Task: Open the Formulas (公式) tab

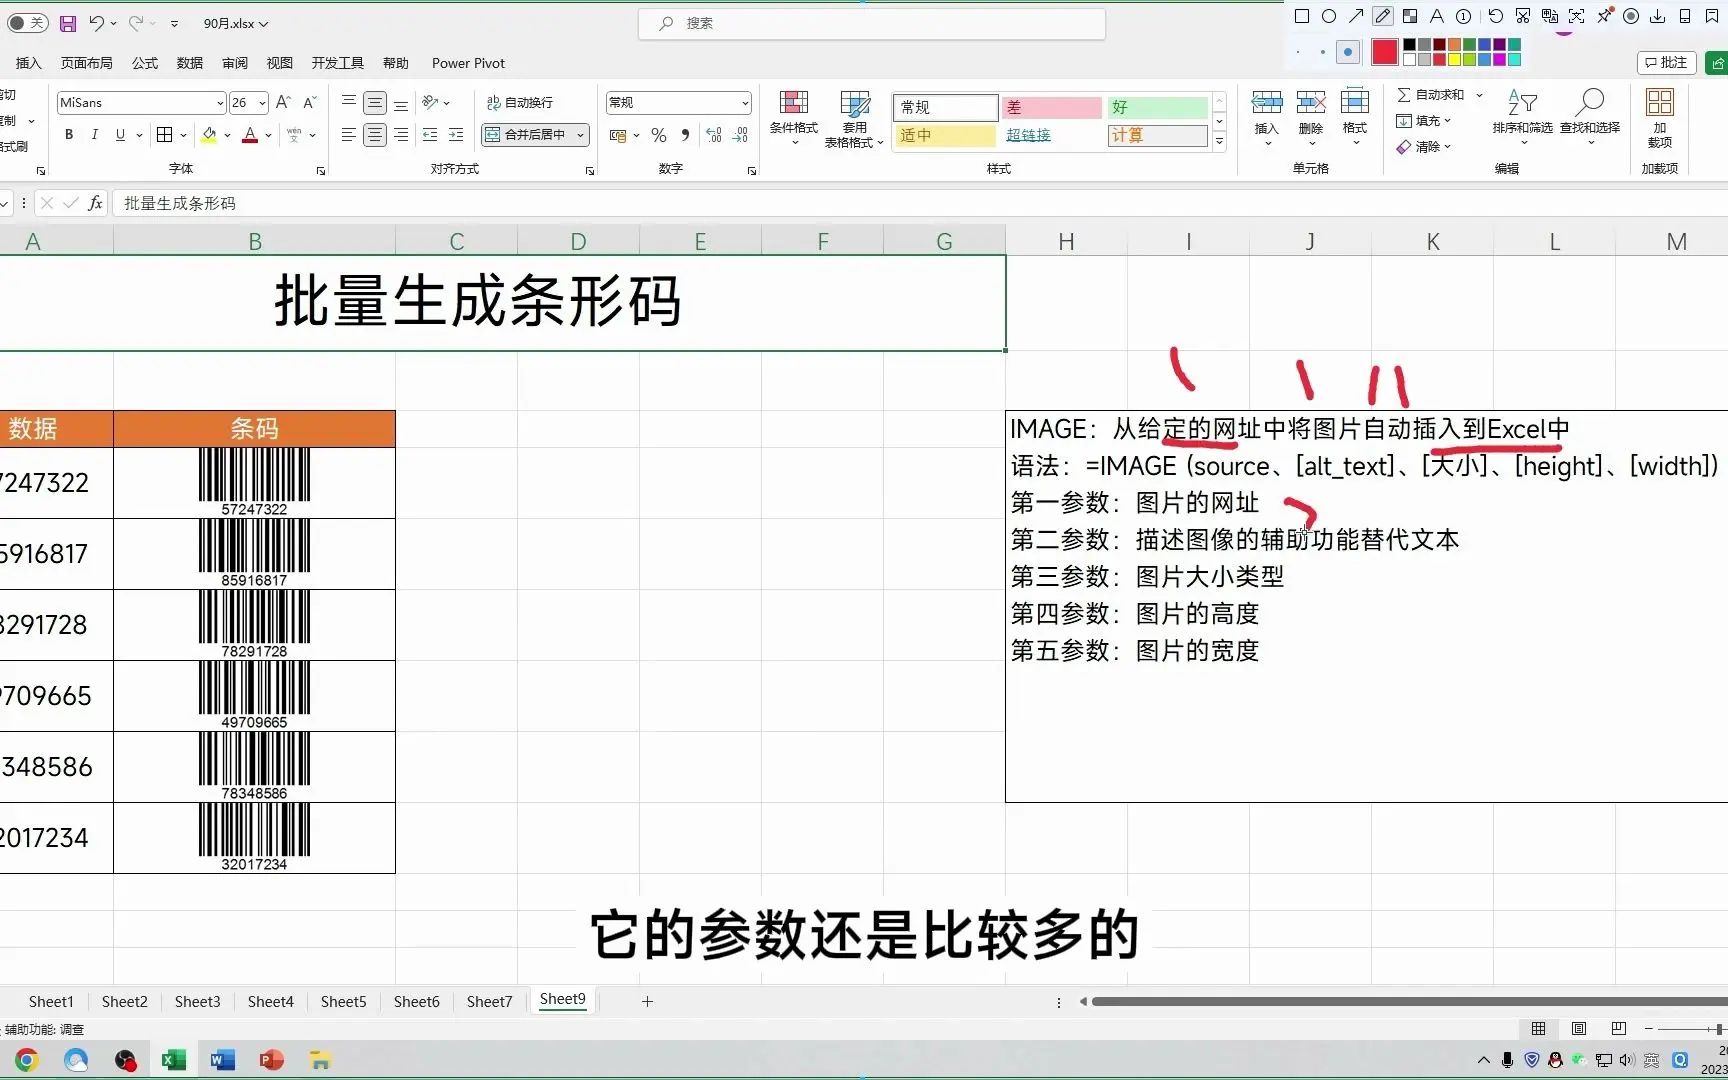Action: (x=145, y=63)
